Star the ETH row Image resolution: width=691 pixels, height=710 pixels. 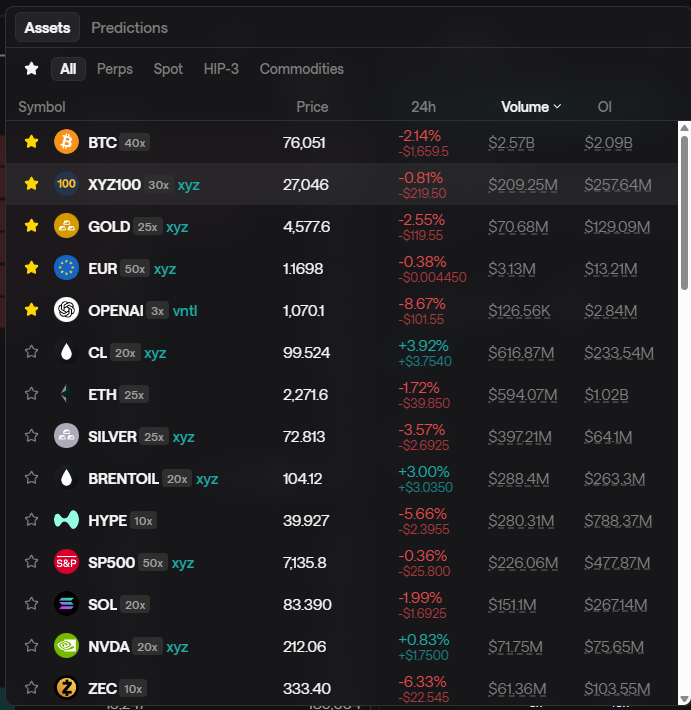(31, 394)
